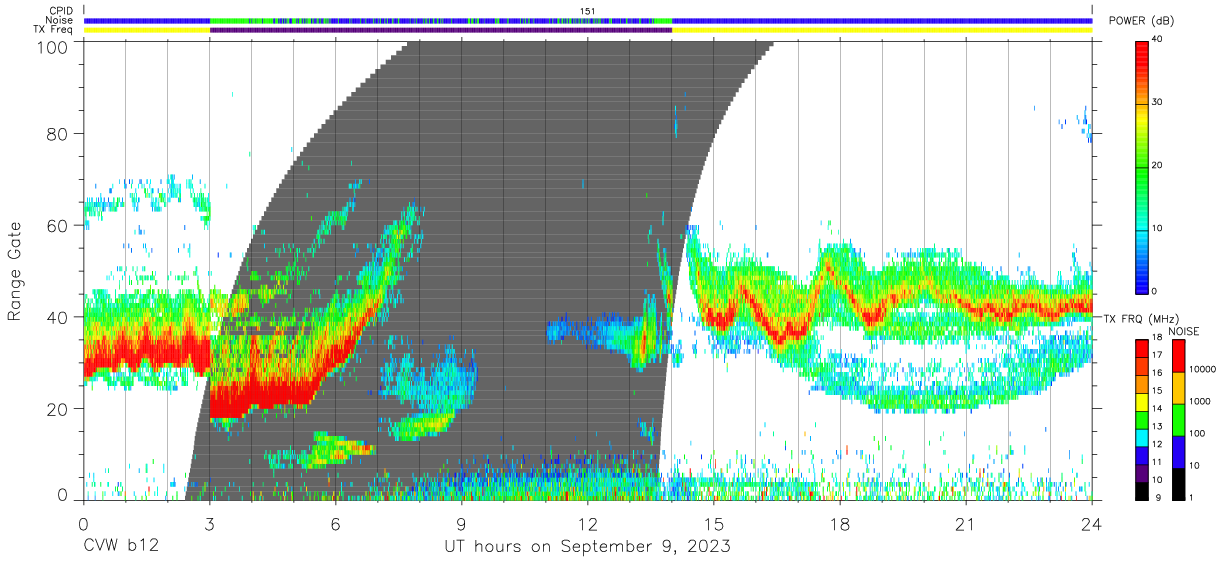
Task: Select purple segment of TX FRQ legend
Action: click(1142, 473)
